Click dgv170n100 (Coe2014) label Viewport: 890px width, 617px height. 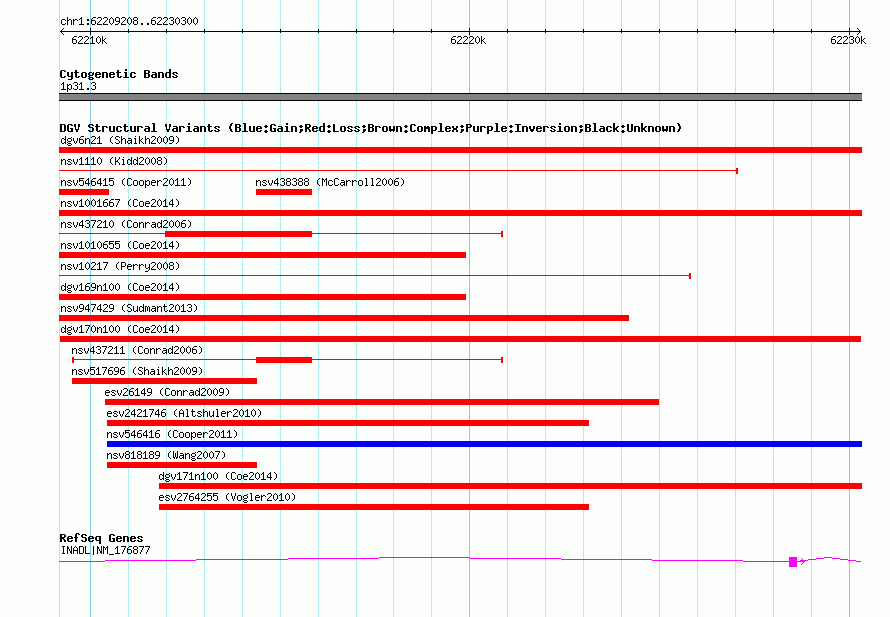click(x=120, y=329)
